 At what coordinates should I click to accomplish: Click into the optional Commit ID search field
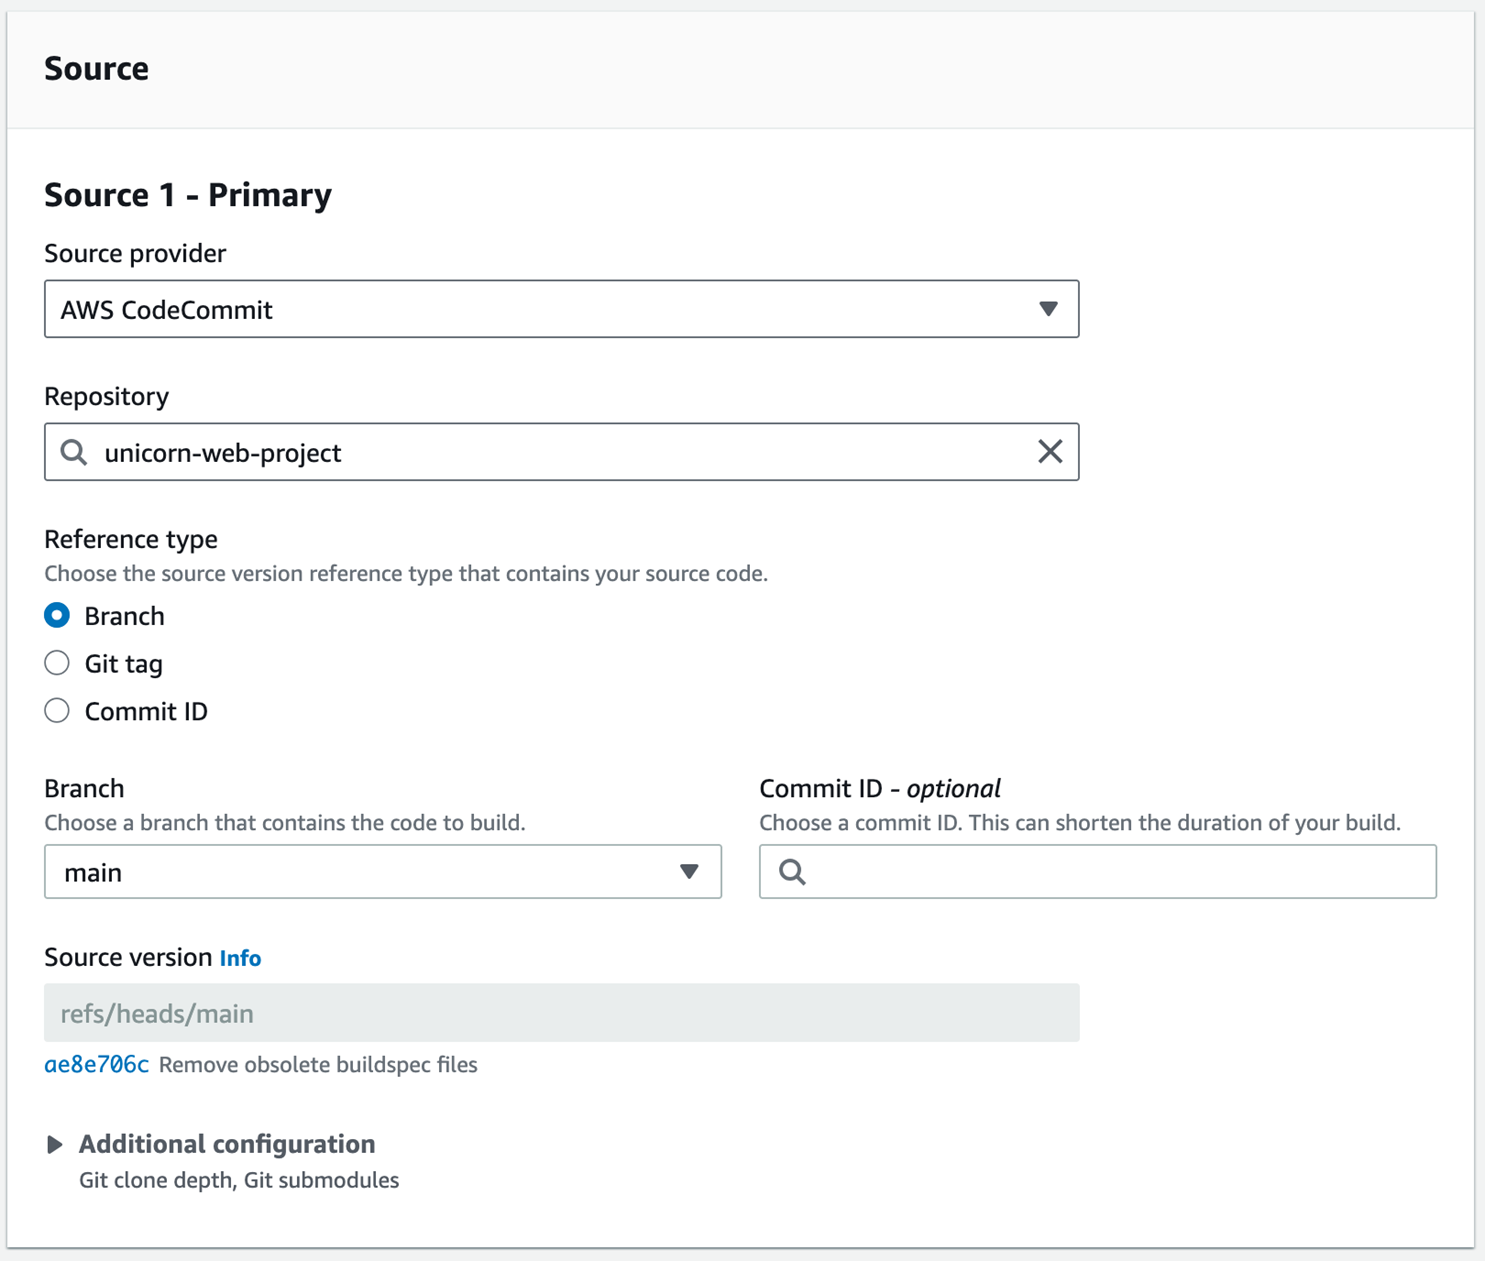click(x=1110, y=872)
